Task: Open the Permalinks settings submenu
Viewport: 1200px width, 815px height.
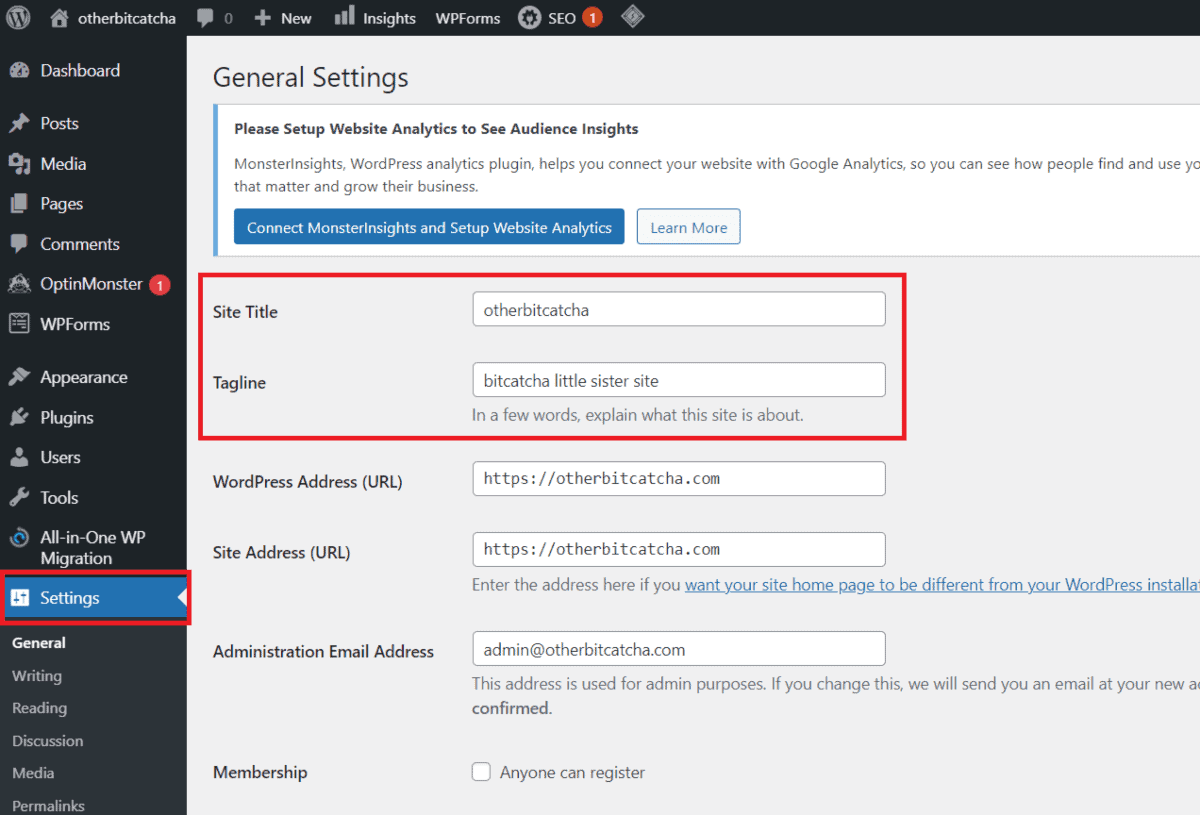Action: (48, 805)
